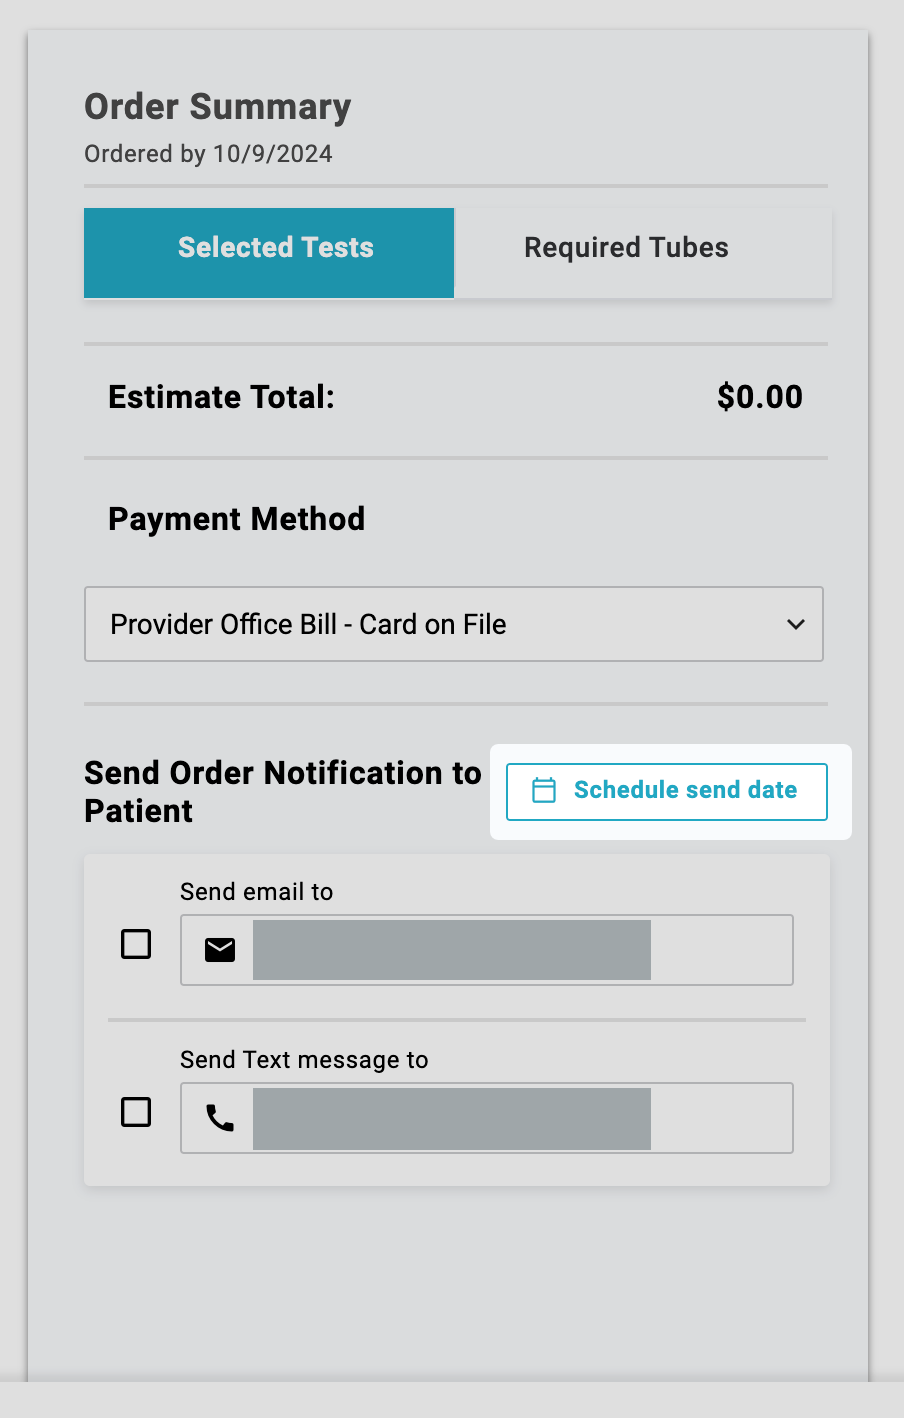
Task: Open the Payment Method dropdown
Action: pyautogui.click(x=453, y=624)
